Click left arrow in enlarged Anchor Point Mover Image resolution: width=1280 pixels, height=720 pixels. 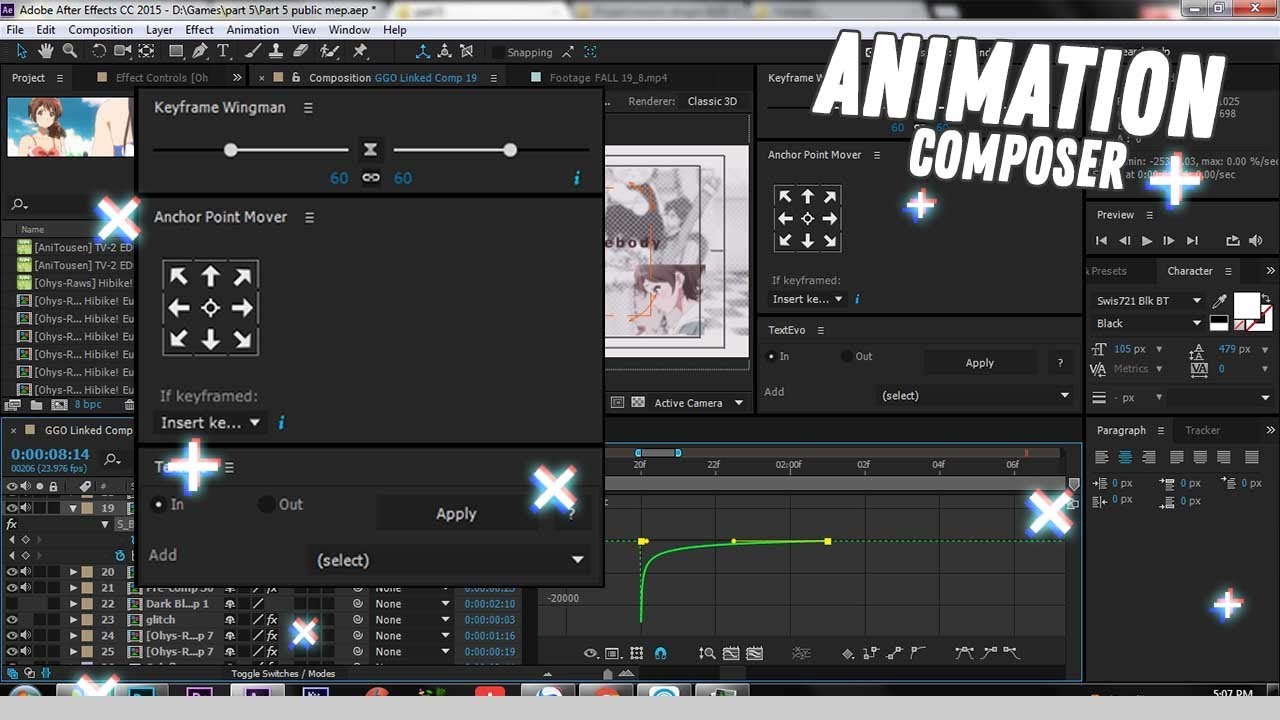179,308
